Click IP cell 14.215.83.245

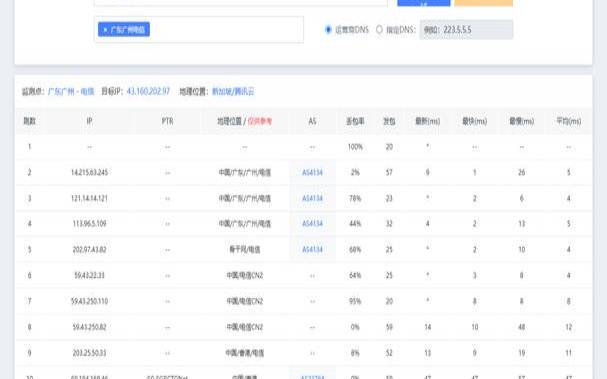(89, 173)
